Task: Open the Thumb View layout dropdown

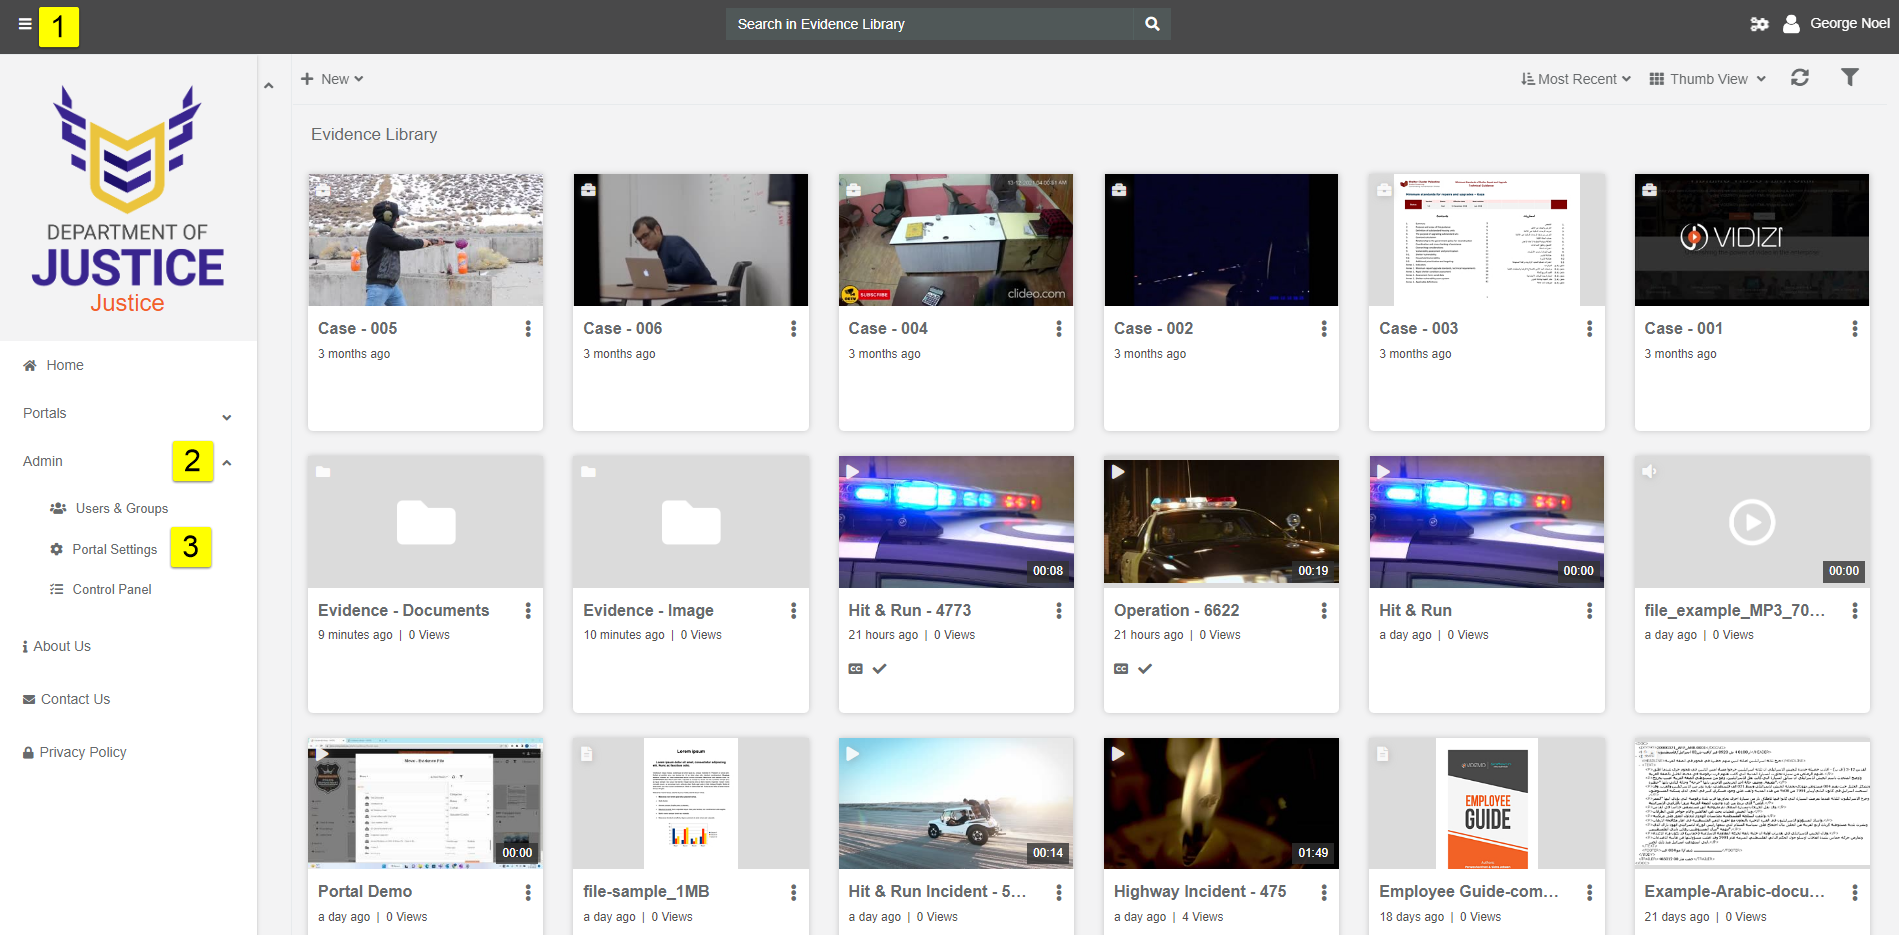Action: pyautogui.click(x=1708, y=79)
